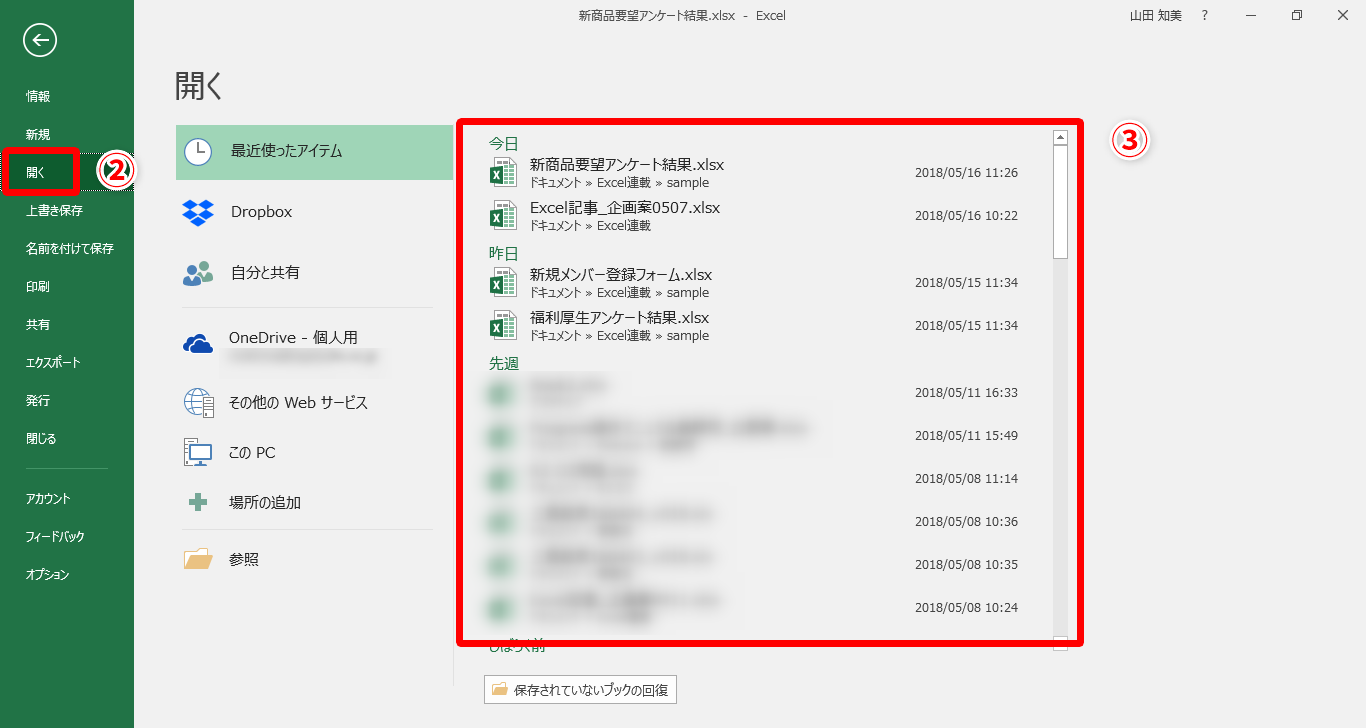Select the 最近使ったアイテム clock icon

pos(198,152)
